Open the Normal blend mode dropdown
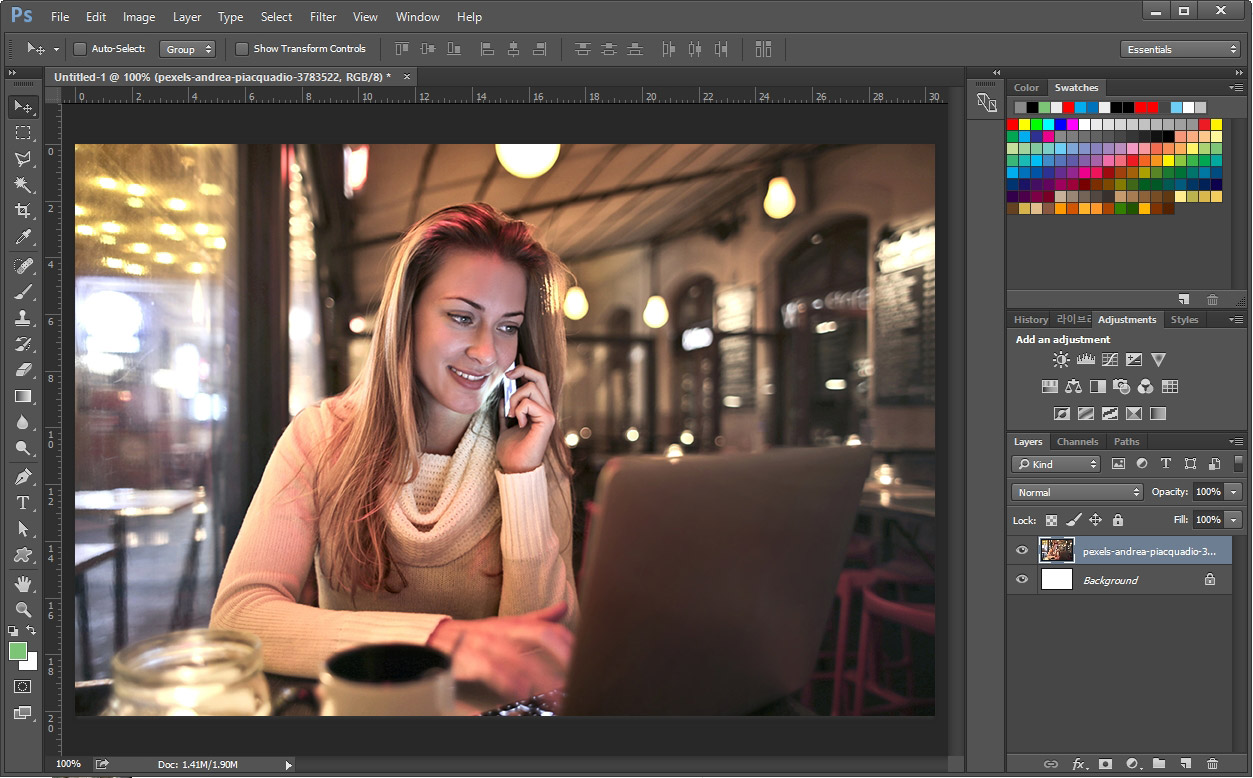This screenshot has height=778, width=1253. pyautogui.click(x=1077, y=492)
